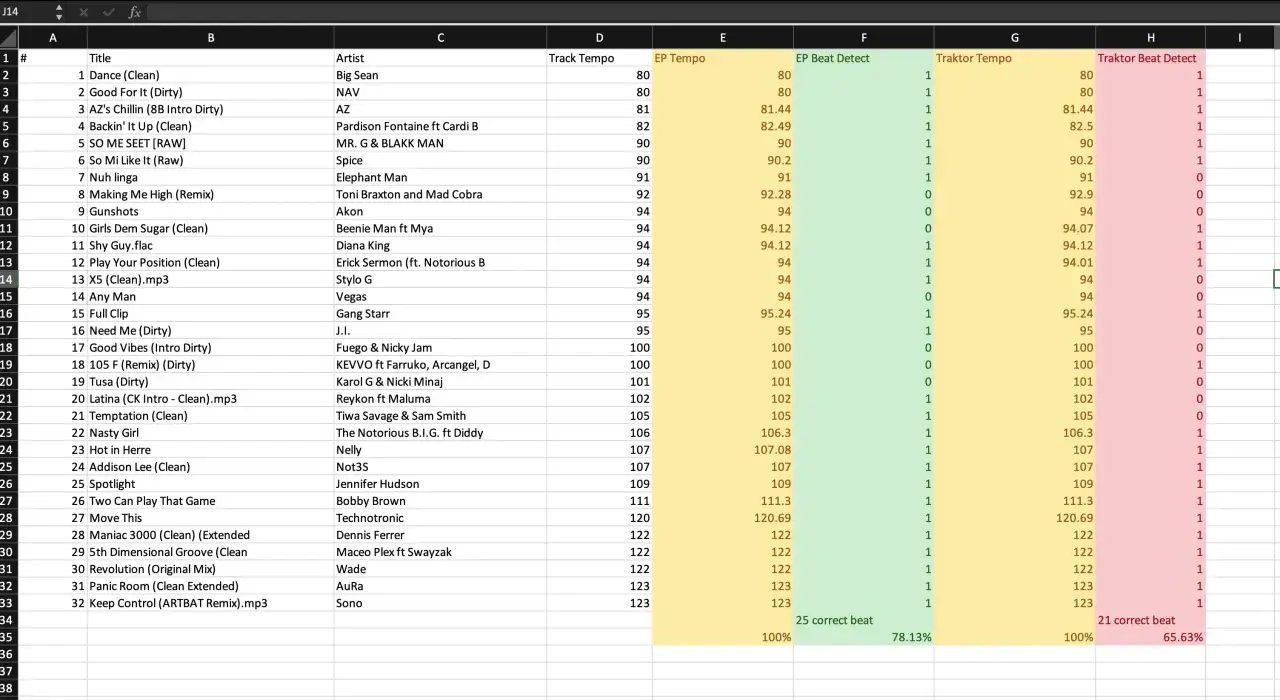The image size is (1280, 700).
Task: Select the artist cell 'Gang Starr'
Action: (440, 313)
